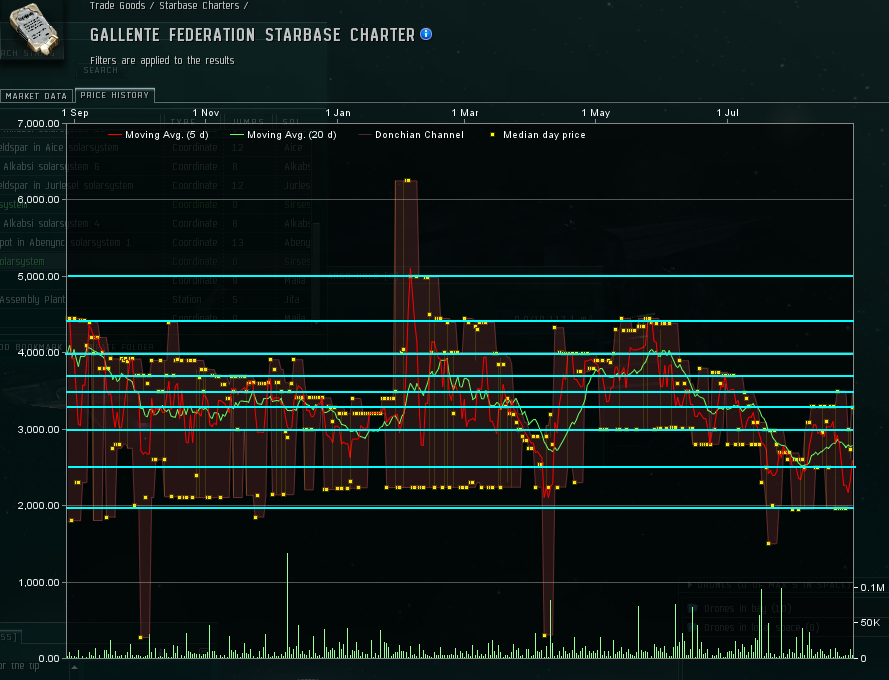The height and width of the screenshot is (680, 889).
Task: Click the 1 Mar date label
Action: 465,113
